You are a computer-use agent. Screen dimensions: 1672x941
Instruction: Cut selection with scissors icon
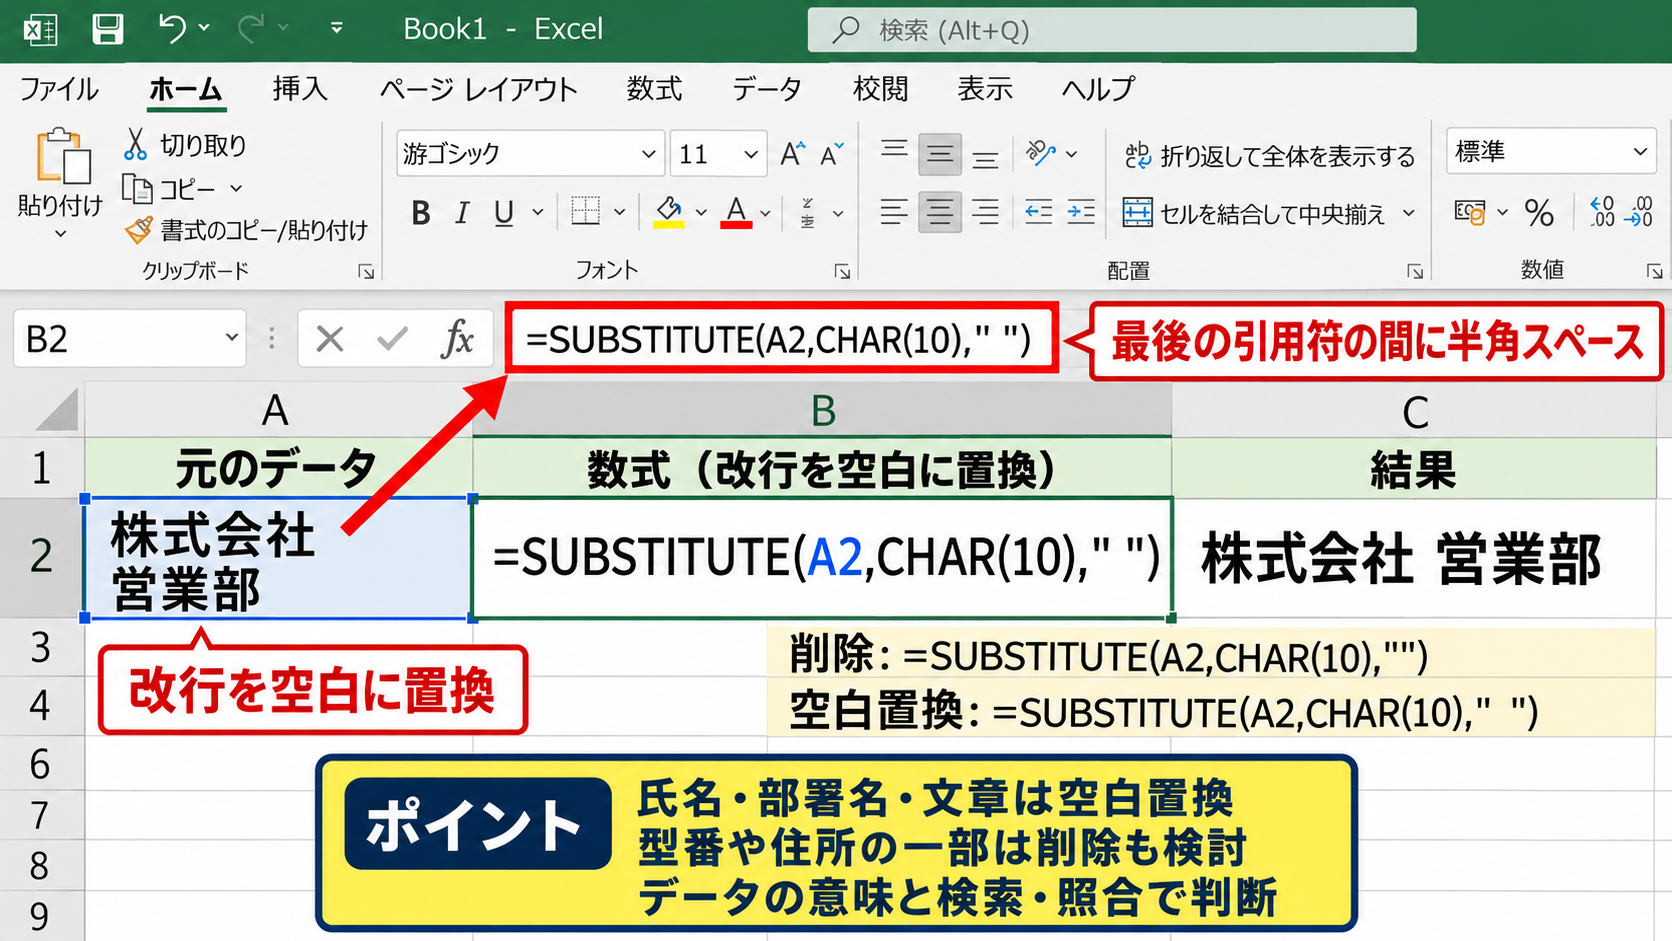click(135, 144)
